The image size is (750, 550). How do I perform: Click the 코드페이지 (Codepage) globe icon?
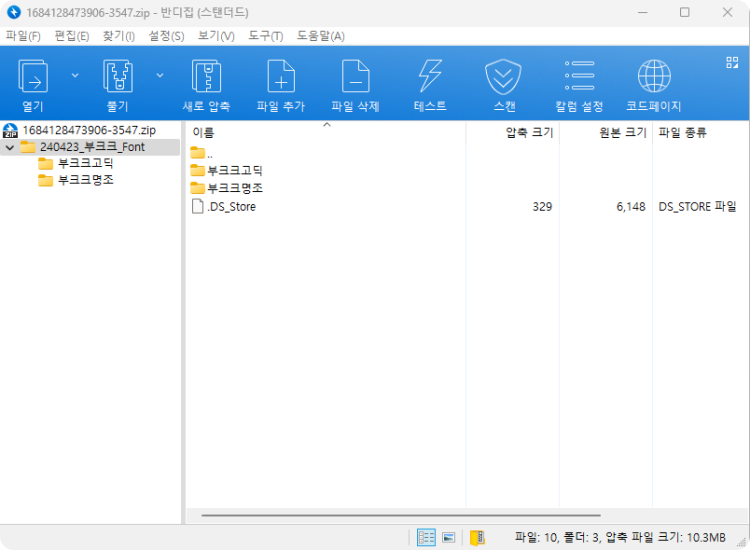point(654,76)
